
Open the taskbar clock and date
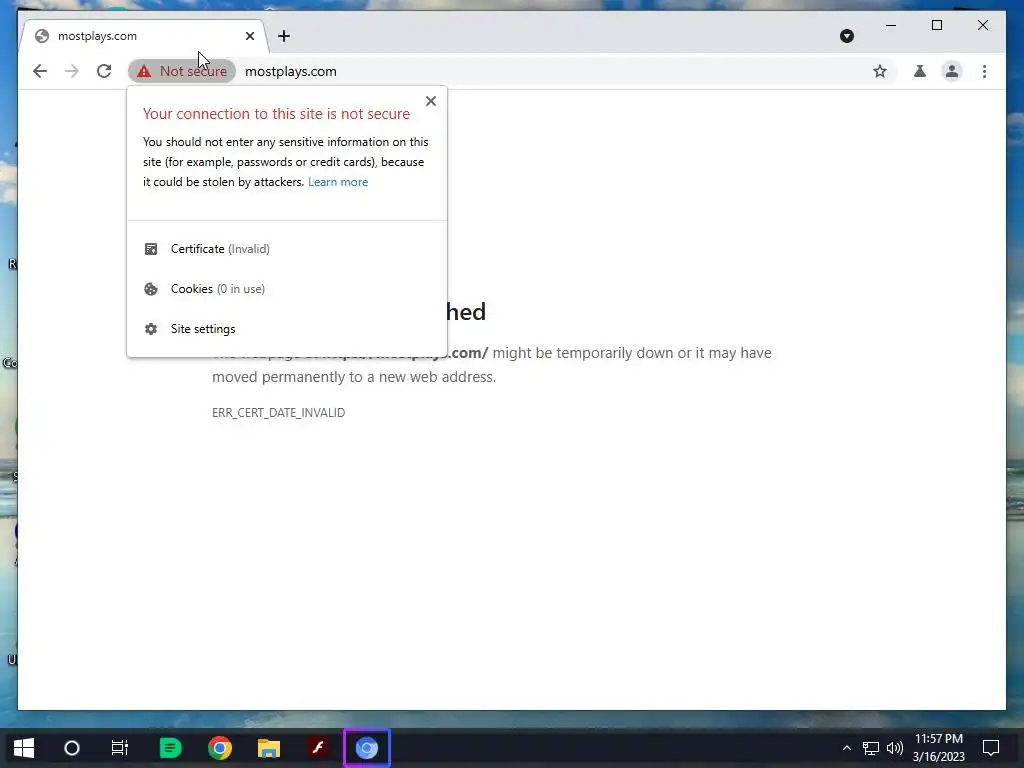938,748
